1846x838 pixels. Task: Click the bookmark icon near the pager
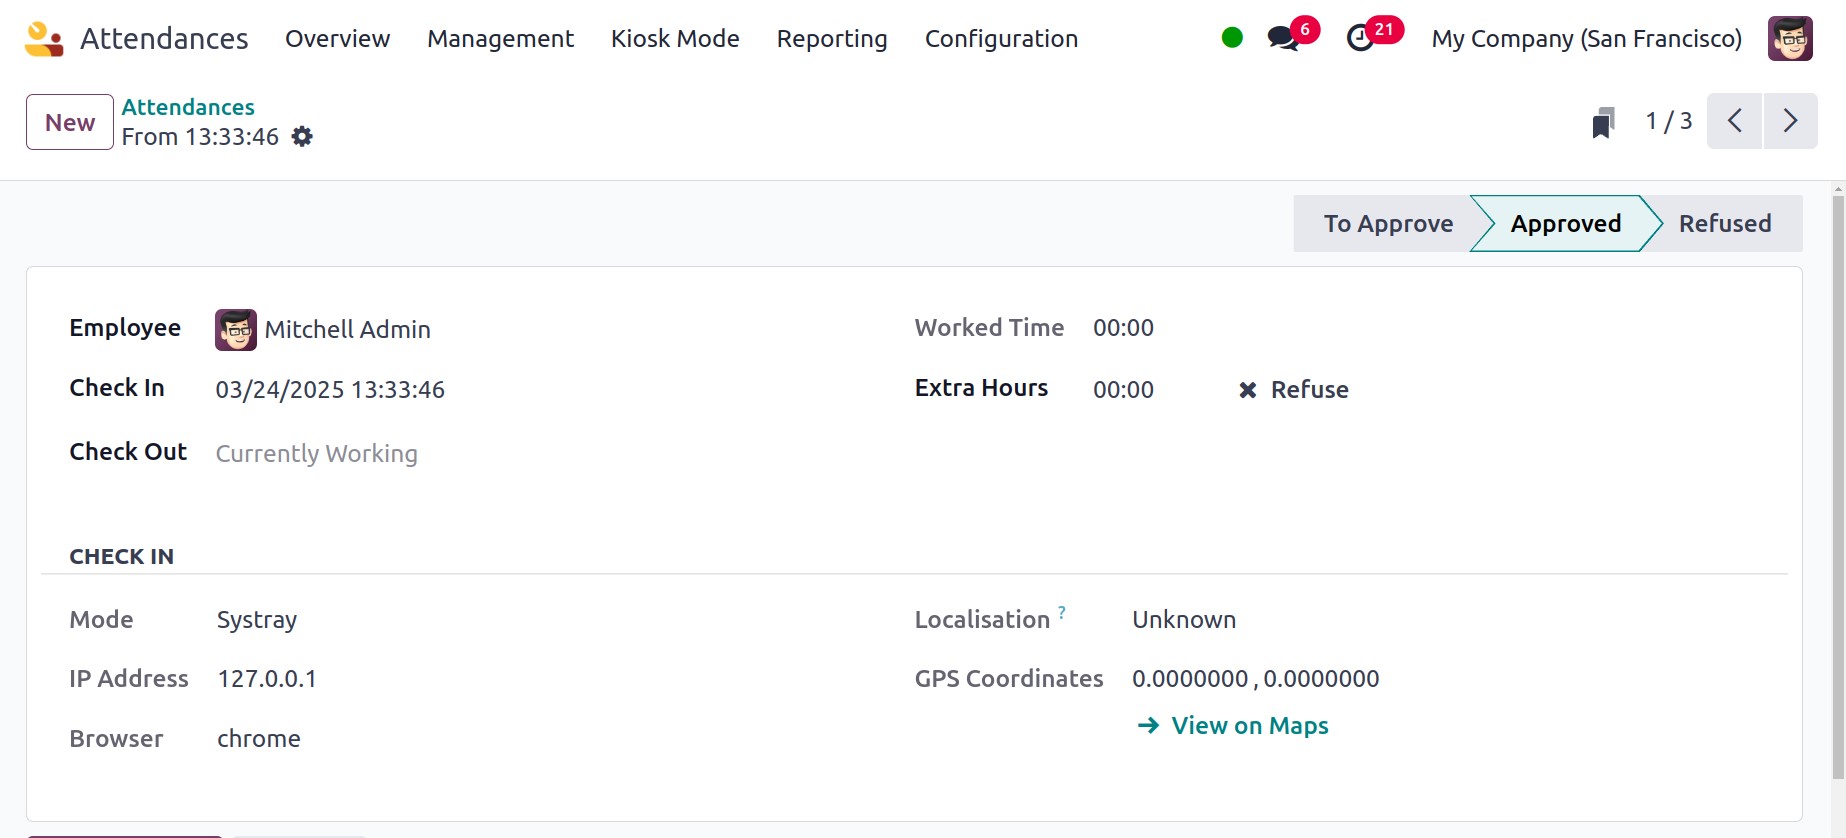[1603, 123]
